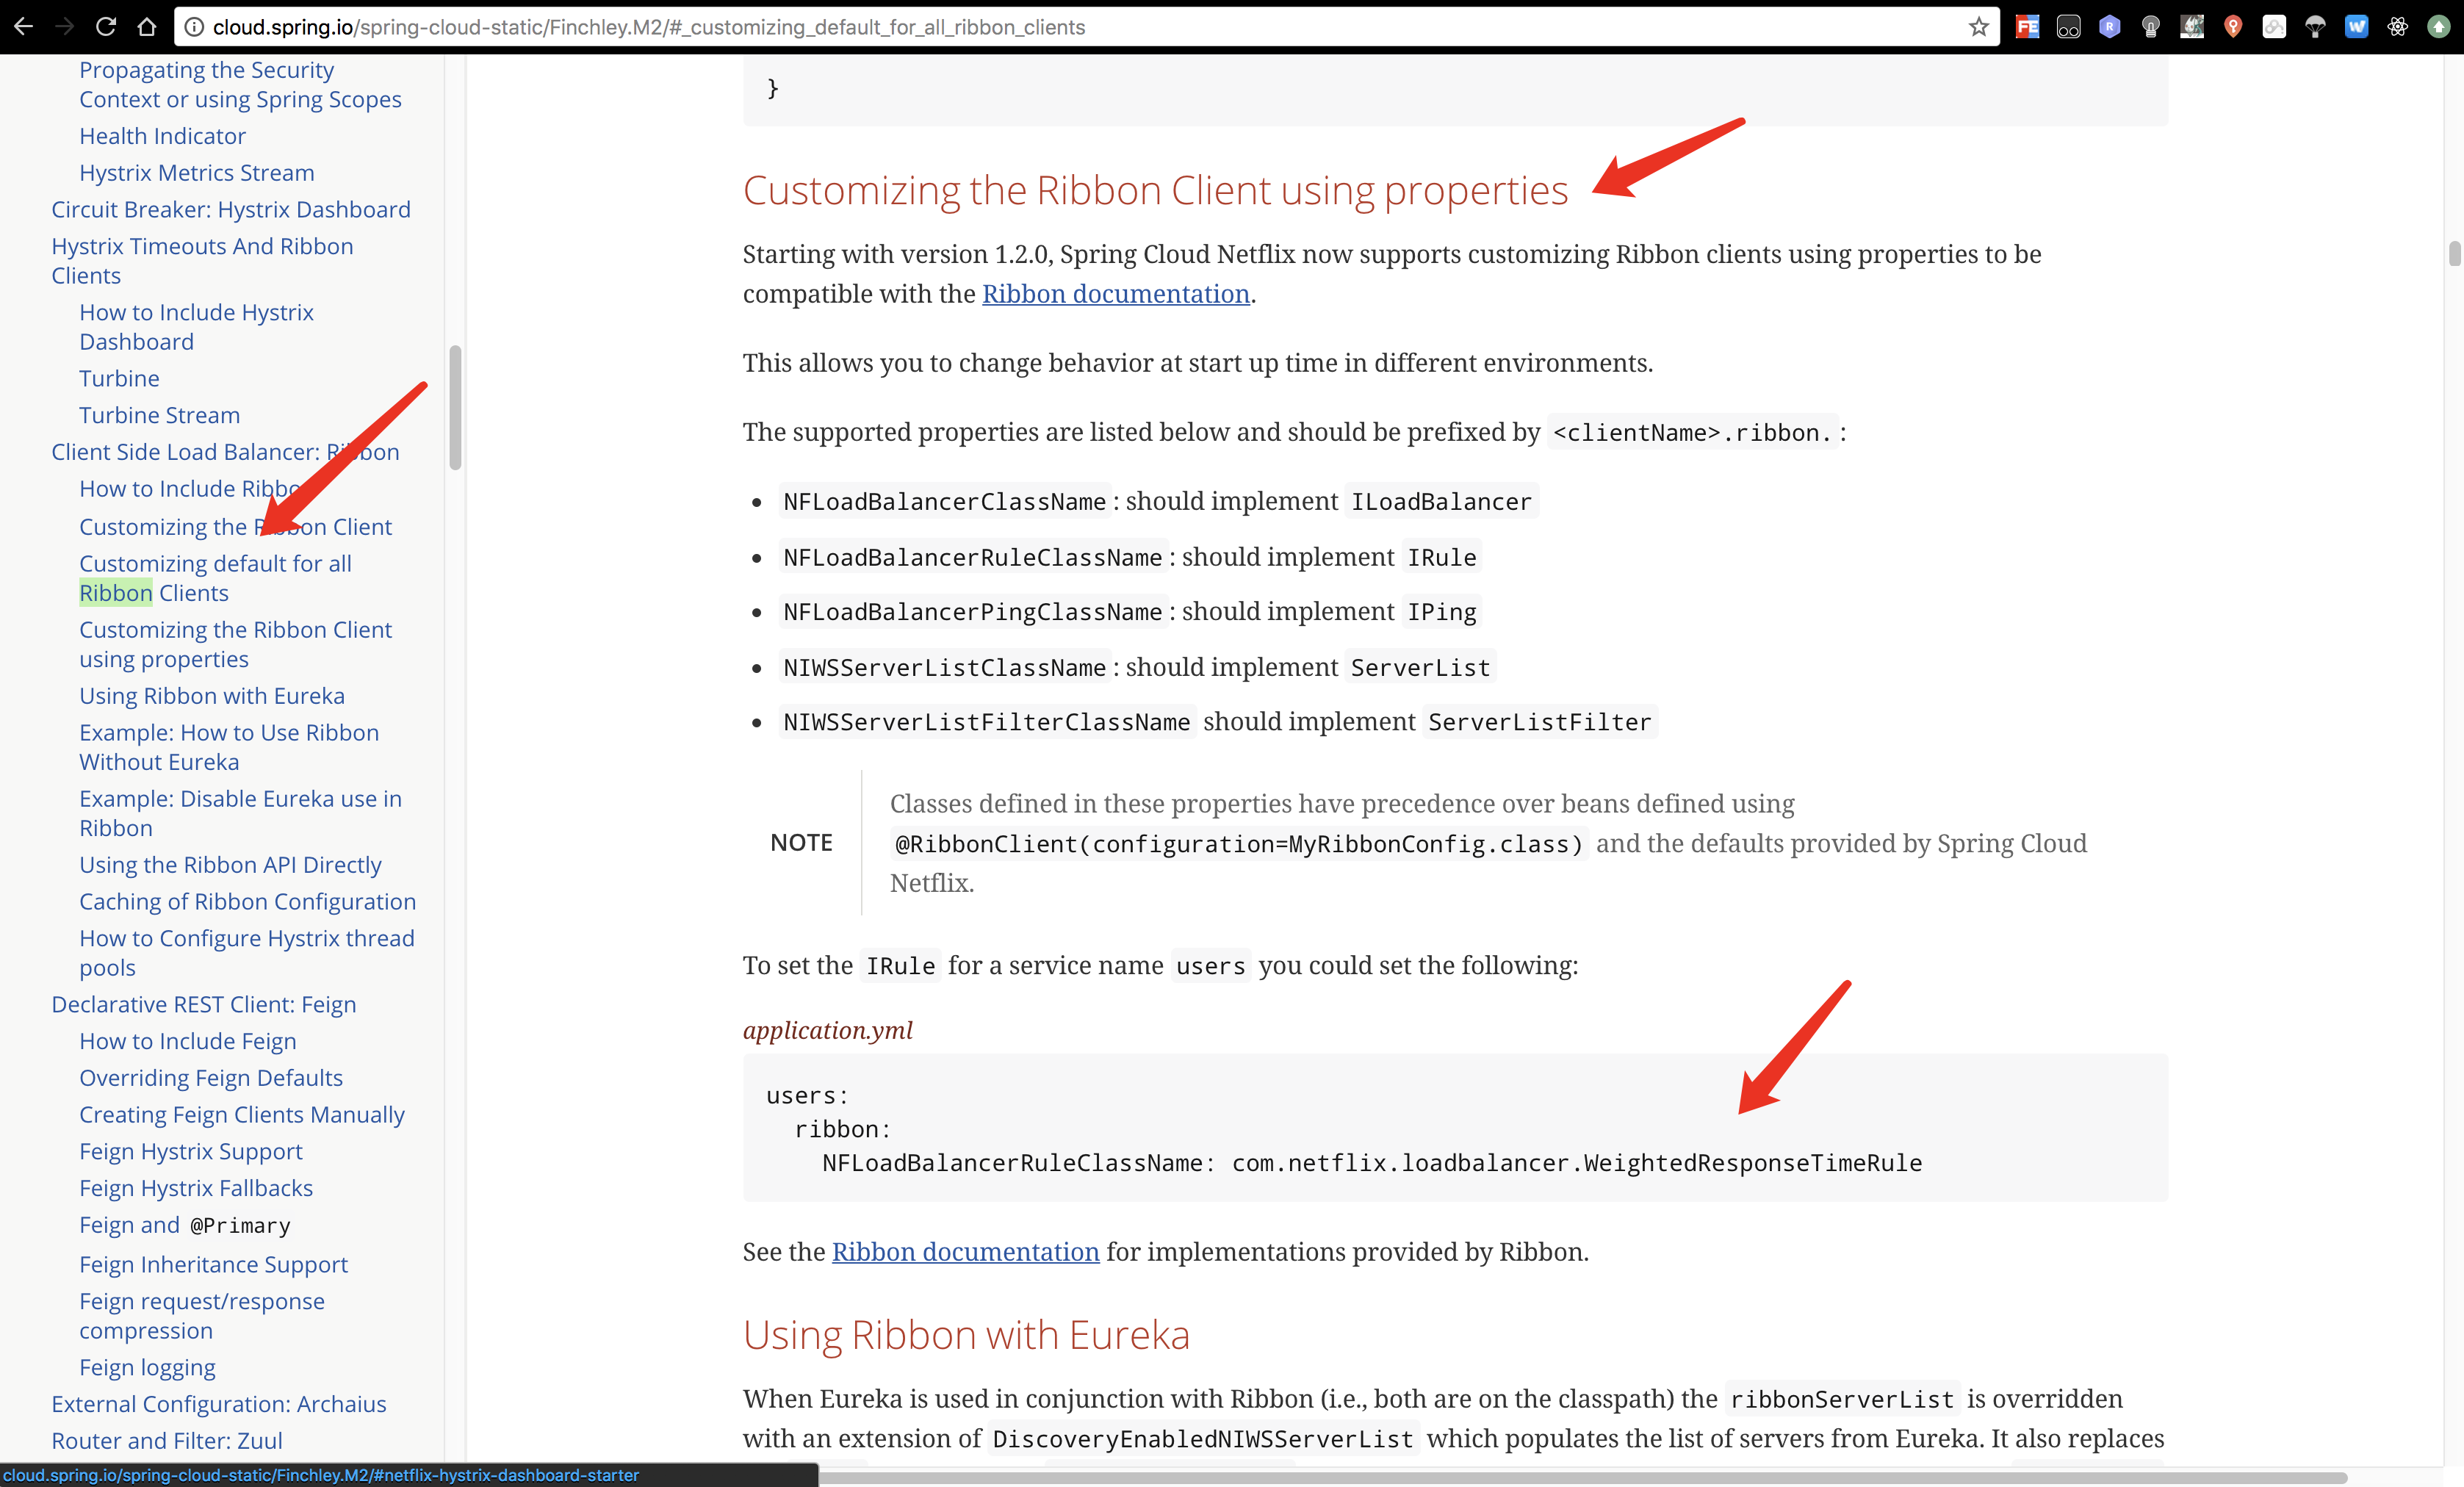Open Caching of Ribbon Configuration entry
The image size is (2464, 1487).
(247, 901)
